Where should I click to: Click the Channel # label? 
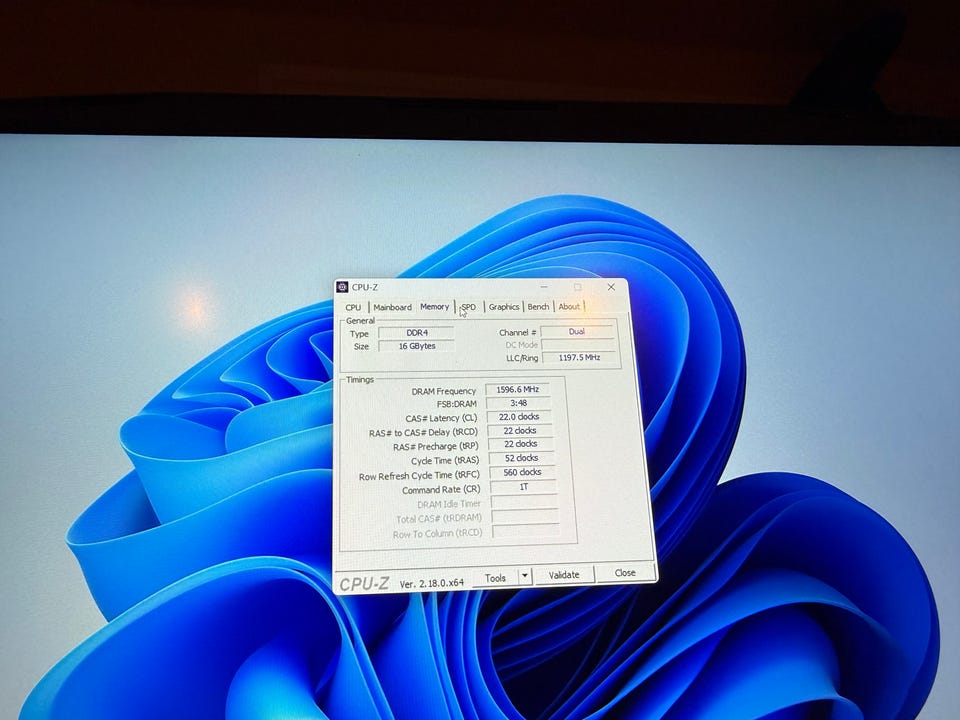(517, 332)
